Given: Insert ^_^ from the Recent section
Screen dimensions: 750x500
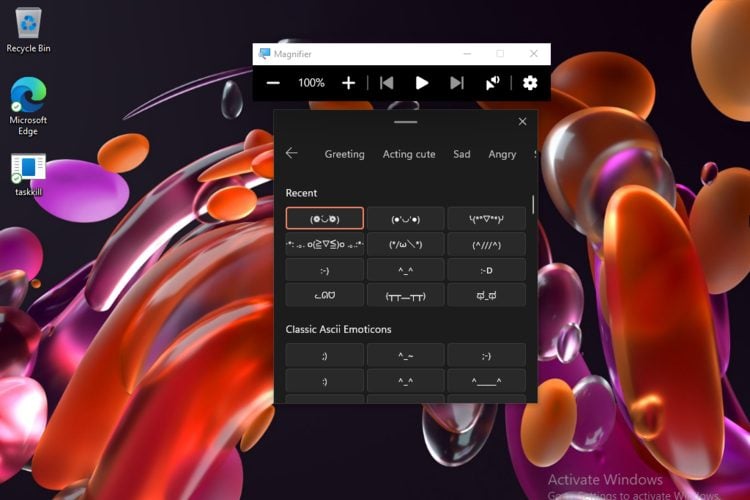Looking at the screenshot, I should 406,270.
